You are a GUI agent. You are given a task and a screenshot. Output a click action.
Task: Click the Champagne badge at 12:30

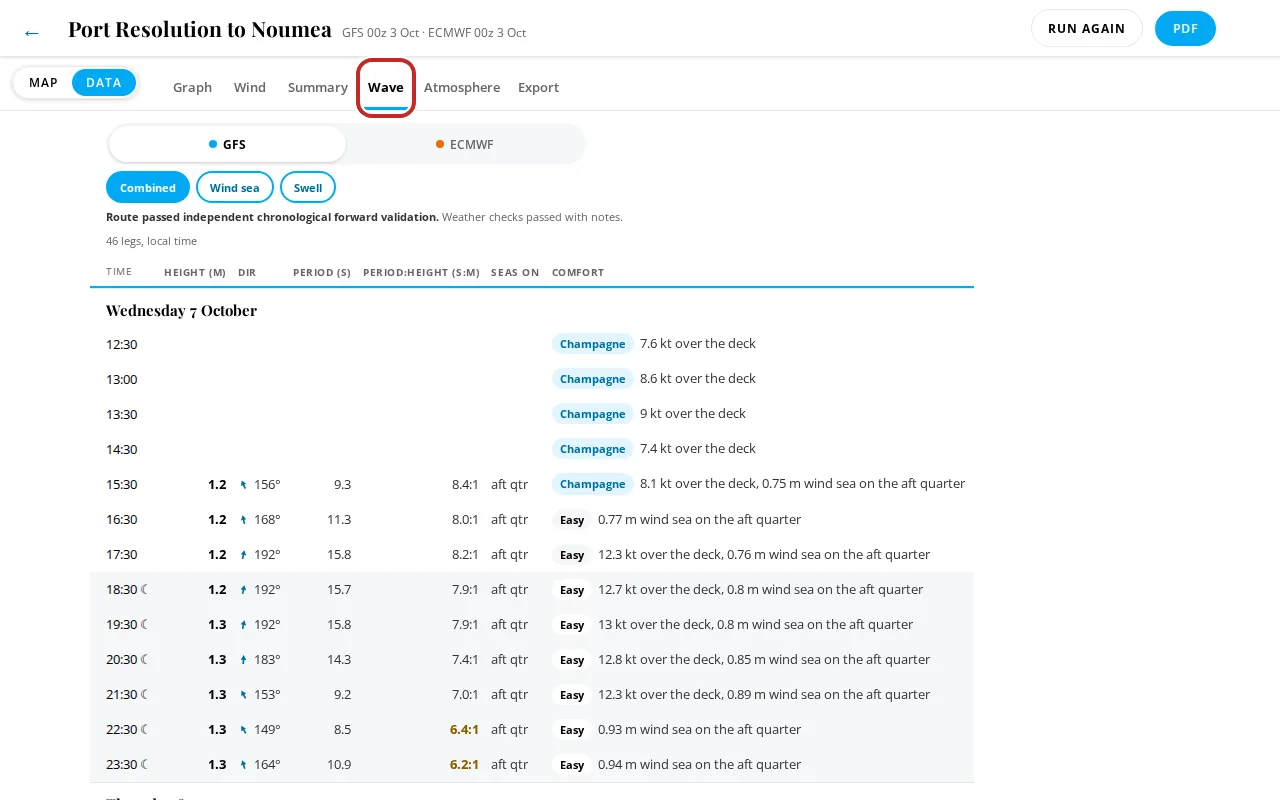click(x=593, y=344)
